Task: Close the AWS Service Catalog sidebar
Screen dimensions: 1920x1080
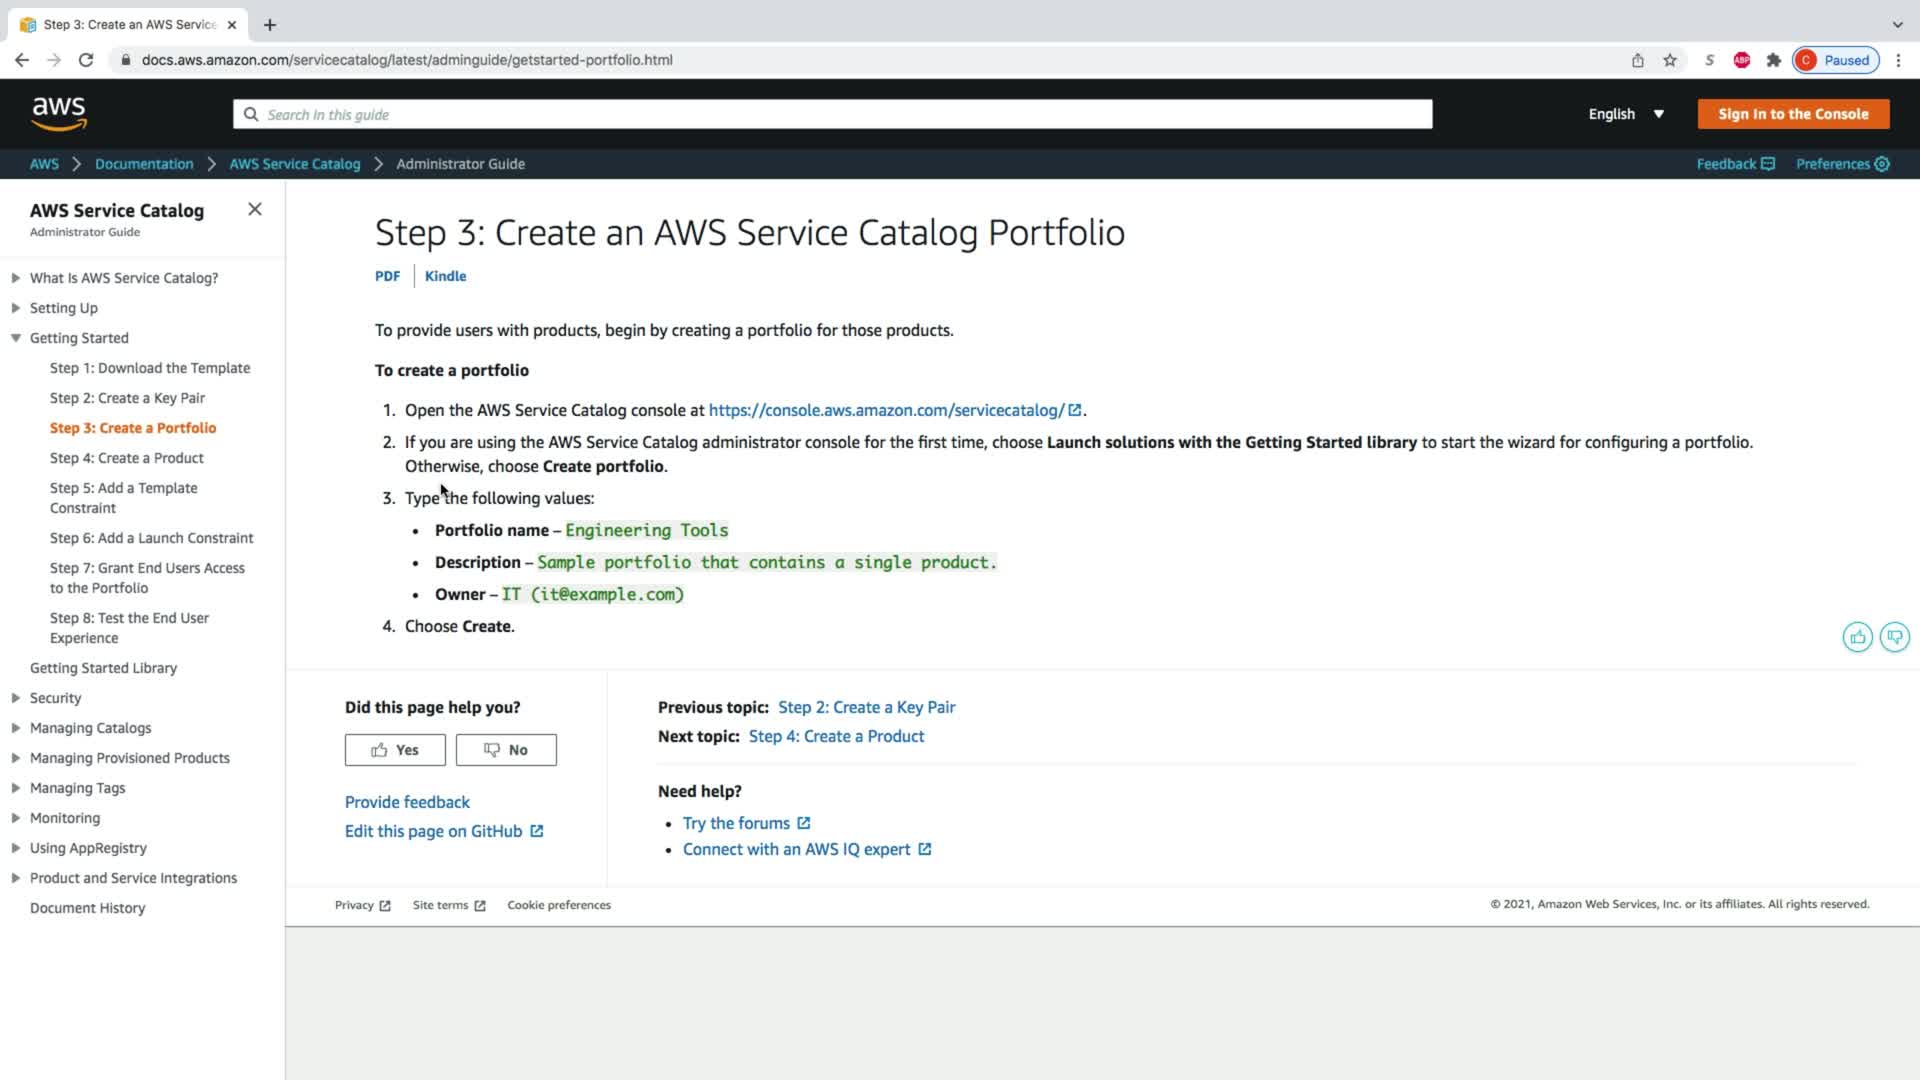Action: click(x=255, y=209)
